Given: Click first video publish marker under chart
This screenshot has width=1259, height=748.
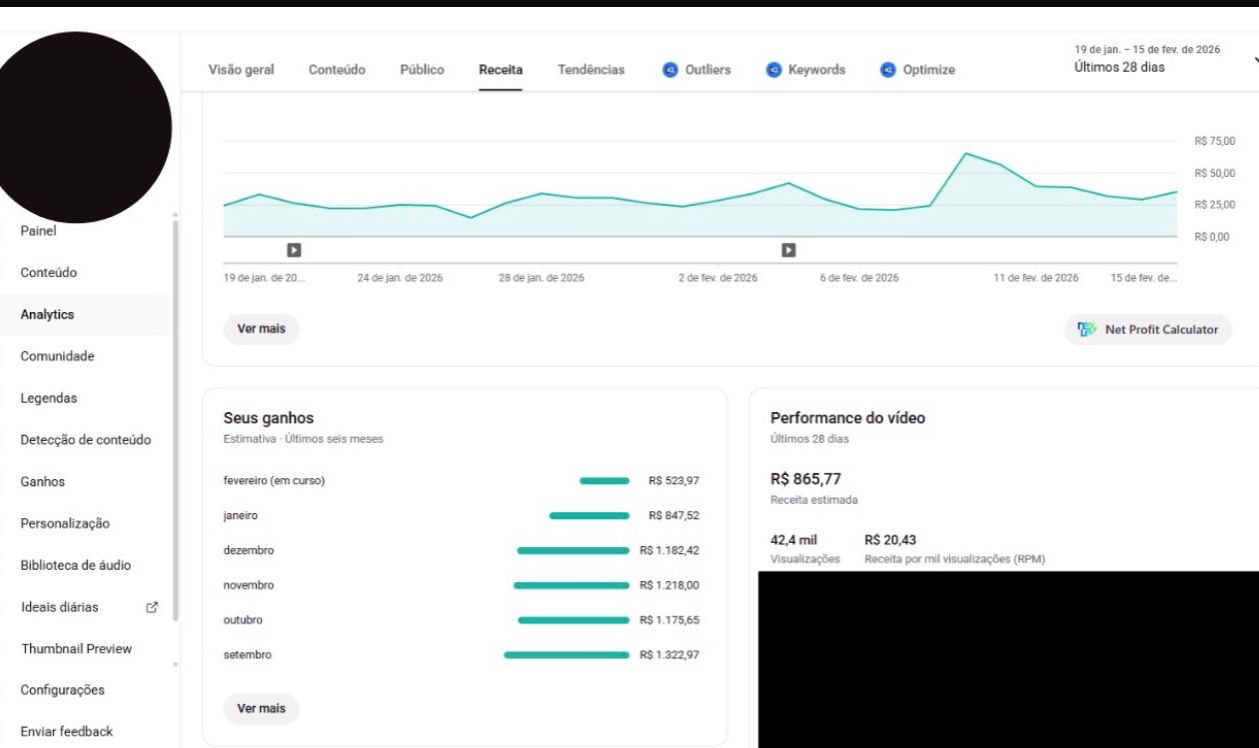Looking at the screenshot, I should pyautogui.click(x=294, y=250).
